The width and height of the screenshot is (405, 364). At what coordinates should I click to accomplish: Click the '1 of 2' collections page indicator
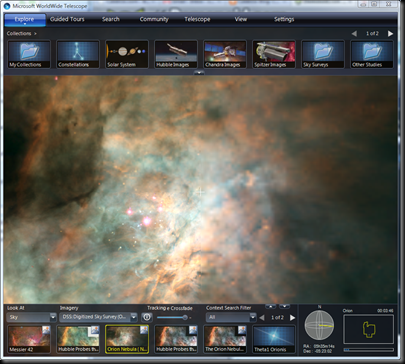(372, 33)
